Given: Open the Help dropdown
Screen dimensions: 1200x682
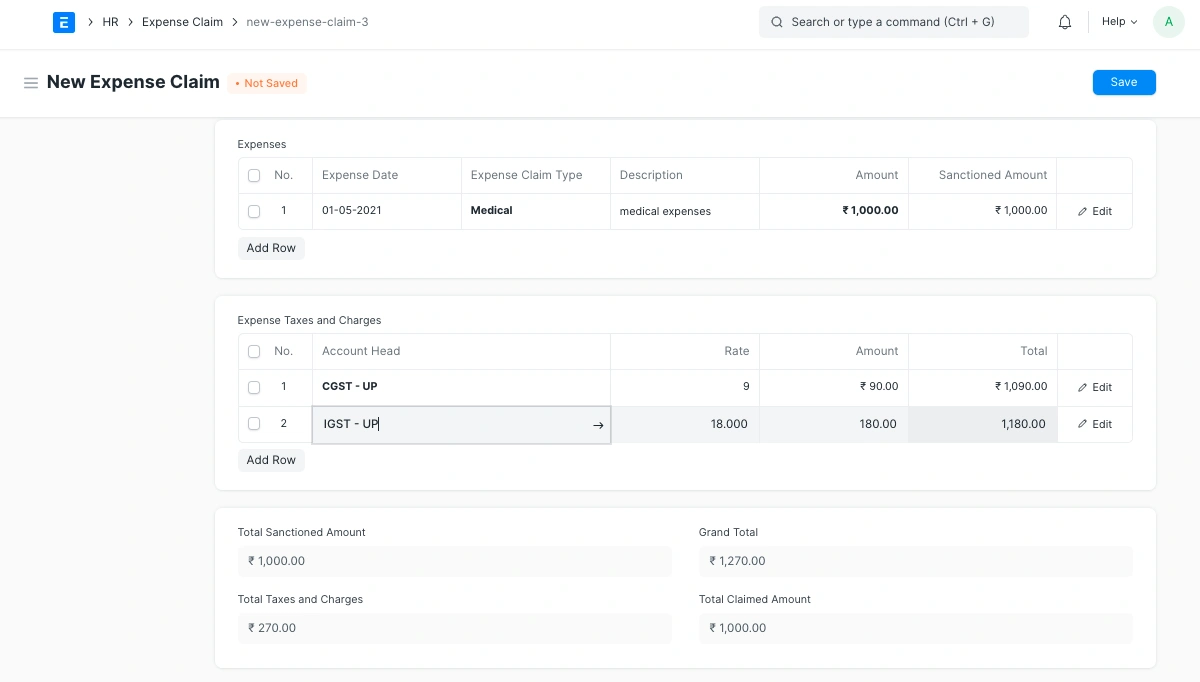Looking at the screenshot, I should (x=1117, y=21).
